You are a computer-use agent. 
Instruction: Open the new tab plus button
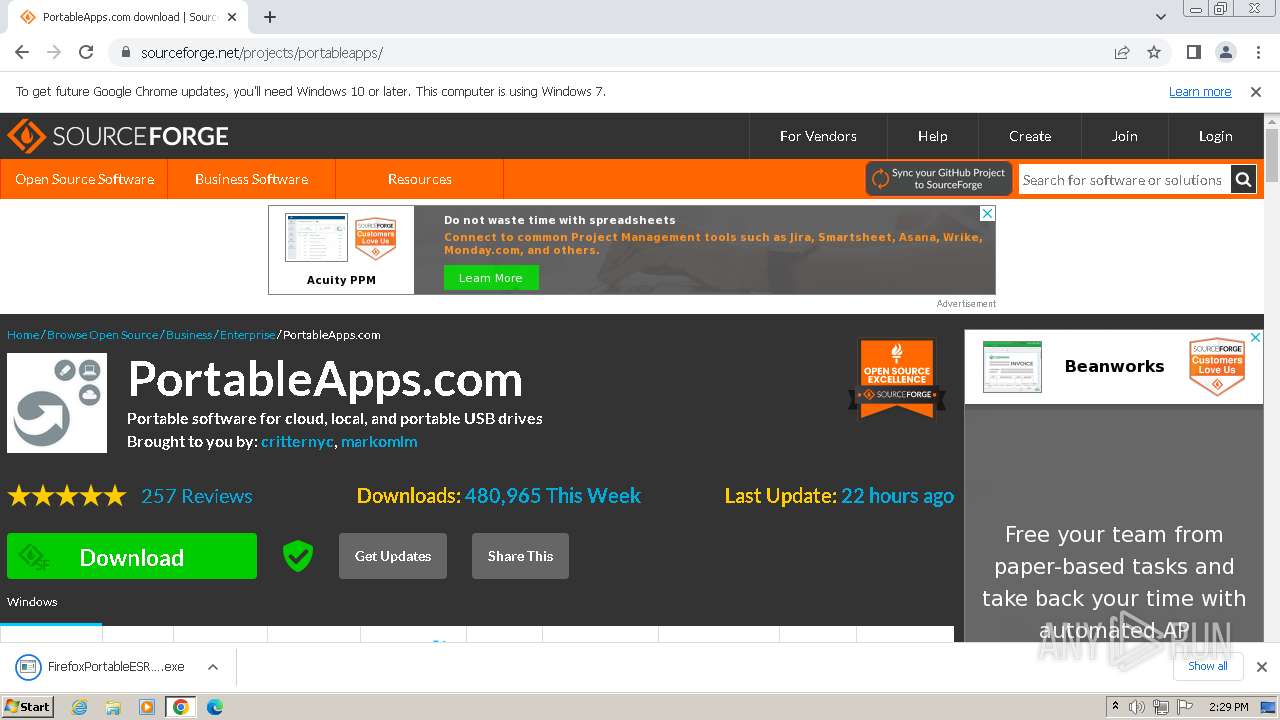pyautogui.click(x=270, y=17)
